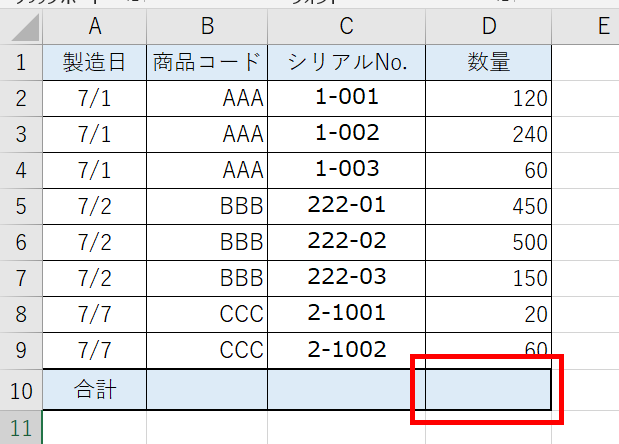Select quantity cell 120
The width and height of the screenshot is (619, 444).
point(489,98)
